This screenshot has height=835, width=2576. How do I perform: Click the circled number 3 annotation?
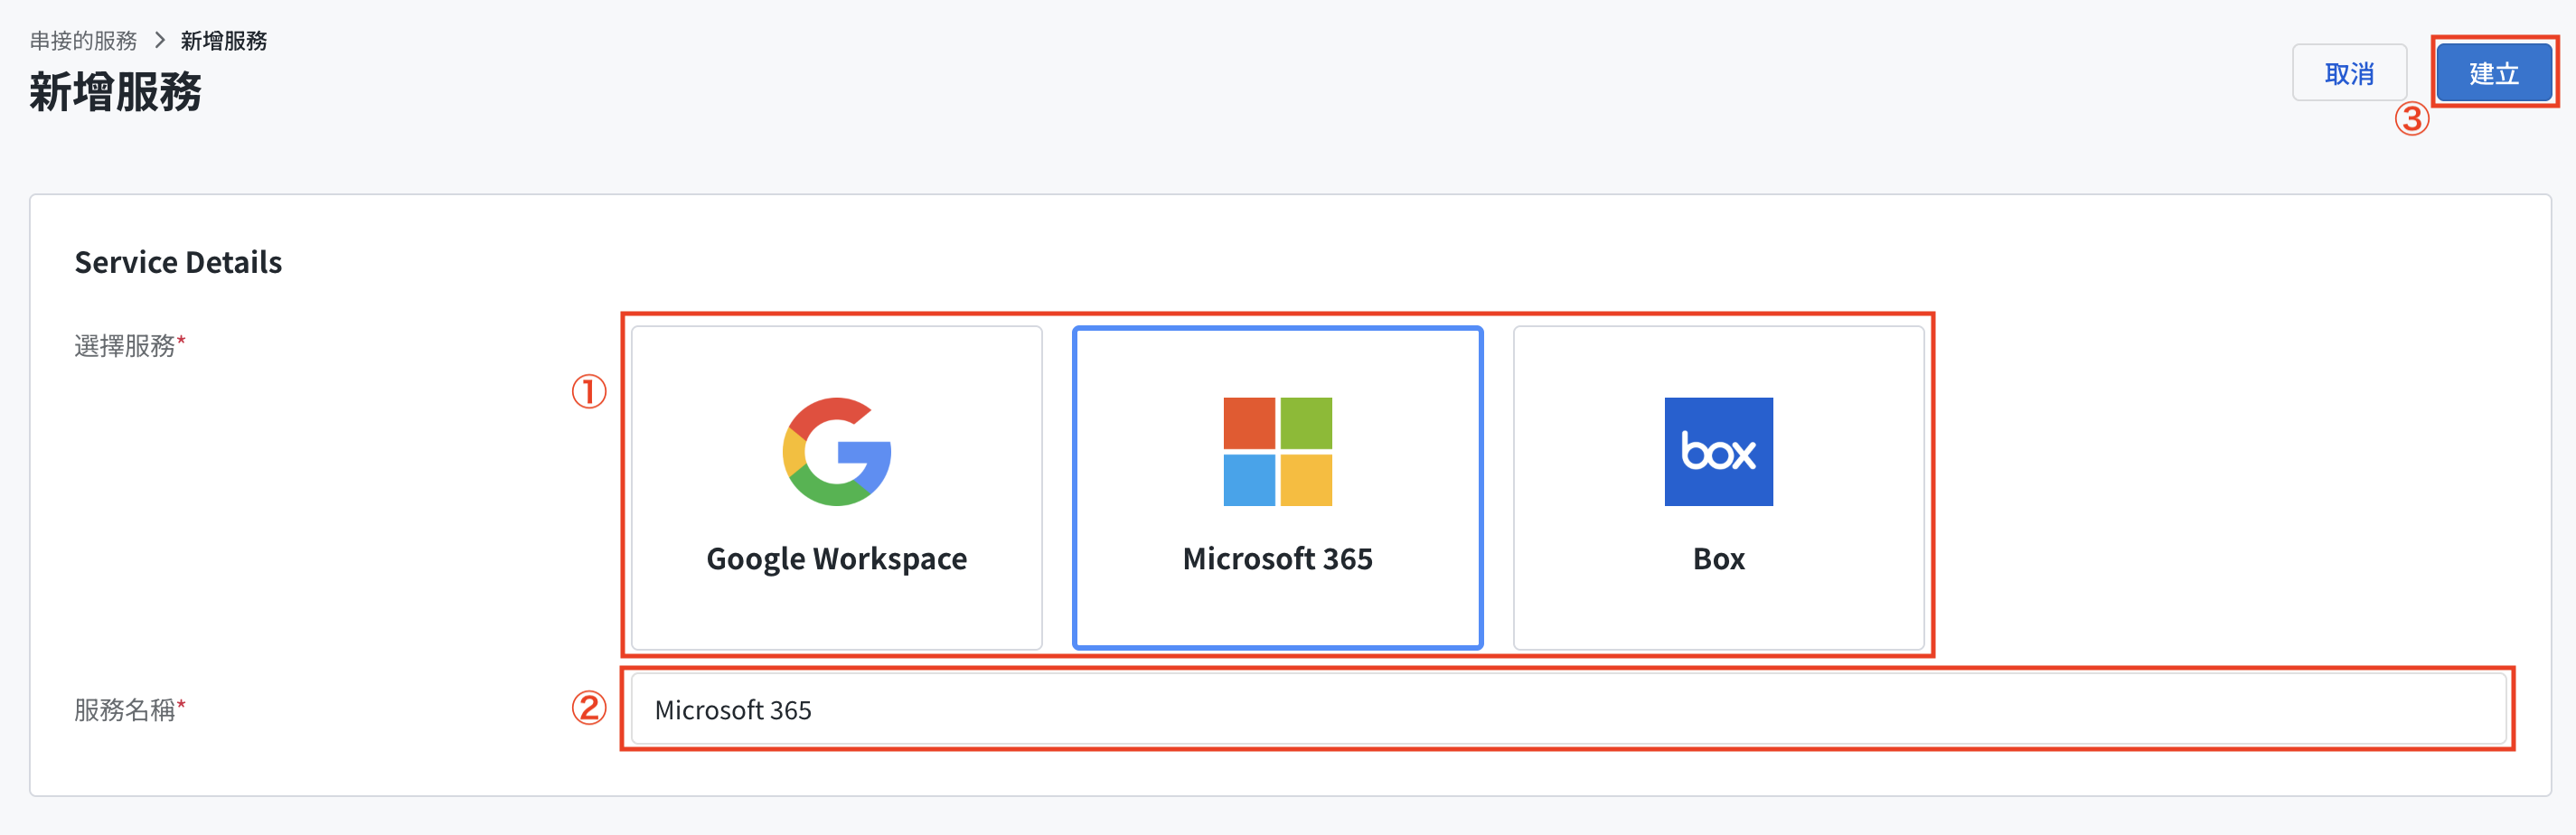(x=2411, y=119)
